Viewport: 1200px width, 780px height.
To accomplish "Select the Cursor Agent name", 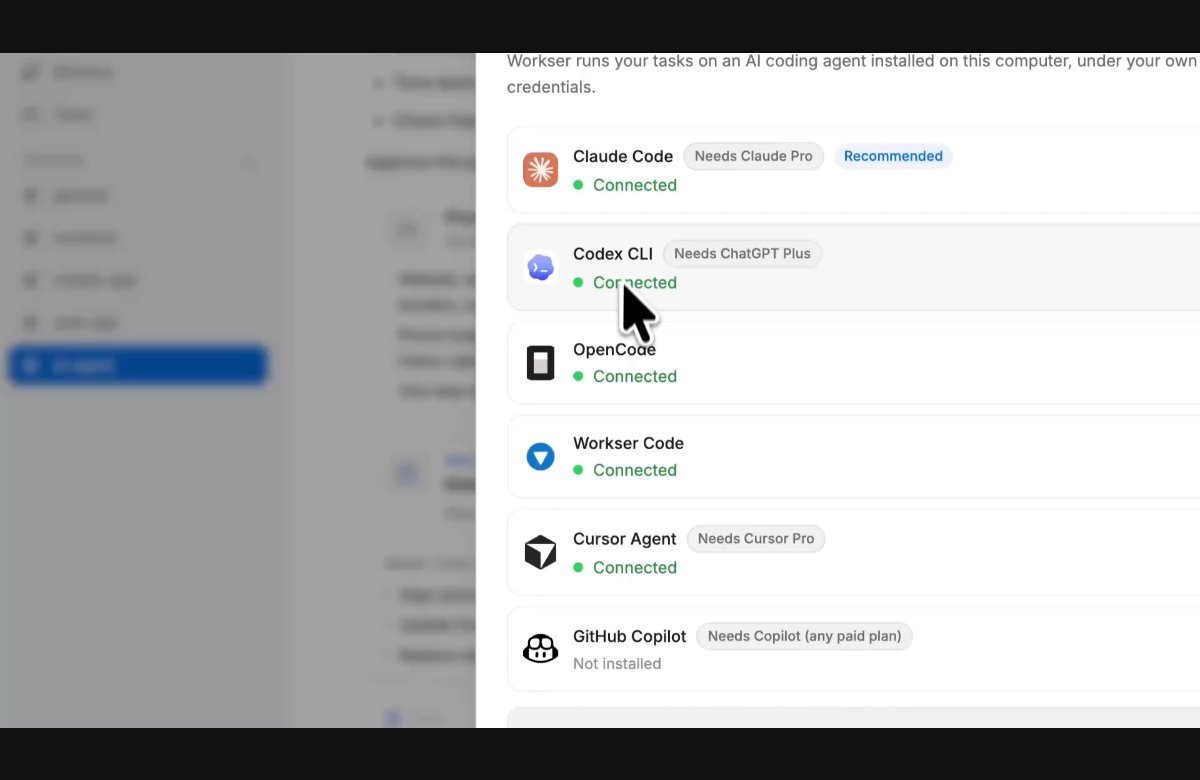I will click(625, 539).
